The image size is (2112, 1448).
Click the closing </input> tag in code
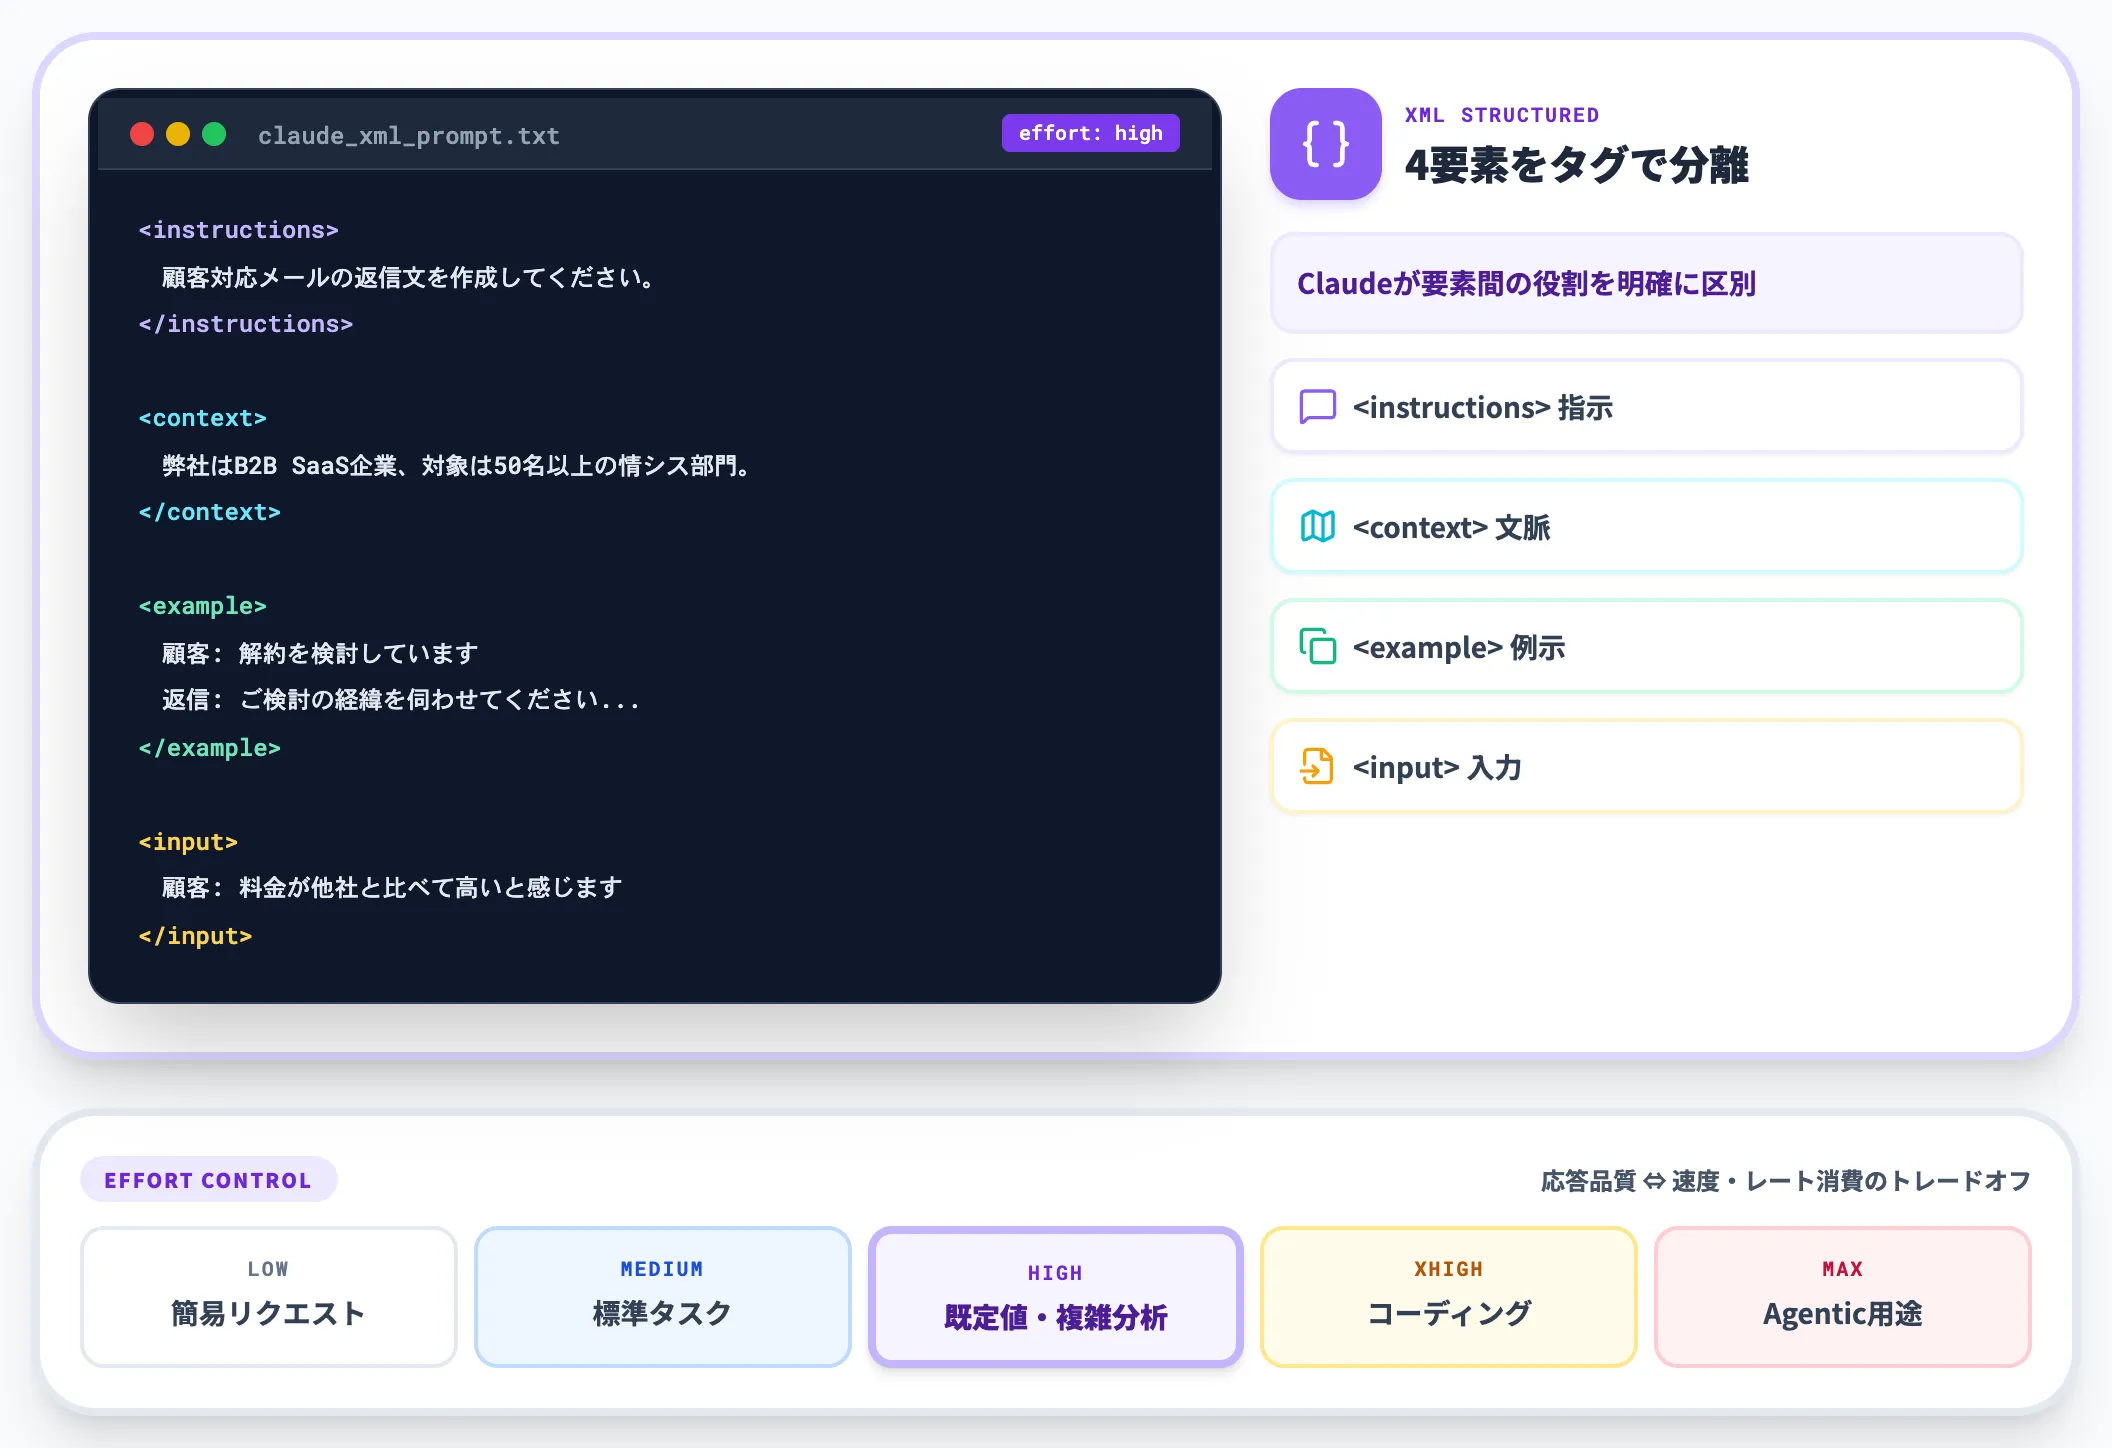pos(195,936)
